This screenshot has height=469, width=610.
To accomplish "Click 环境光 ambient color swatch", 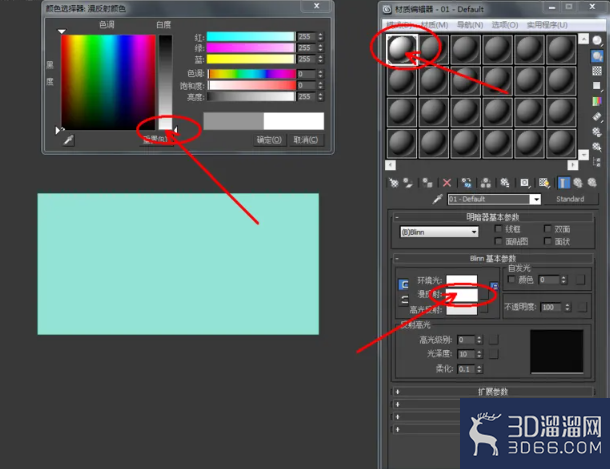I will coord(461,280).
